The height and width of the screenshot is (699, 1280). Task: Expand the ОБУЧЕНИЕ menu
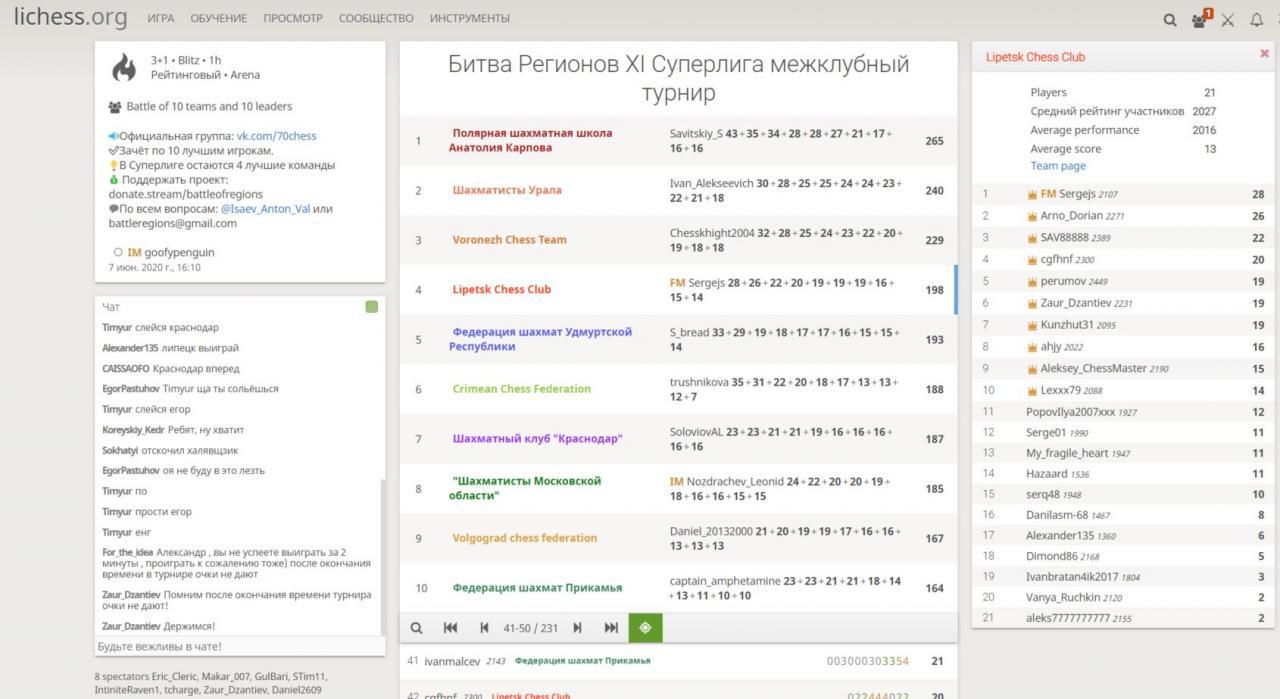[219, 18]
